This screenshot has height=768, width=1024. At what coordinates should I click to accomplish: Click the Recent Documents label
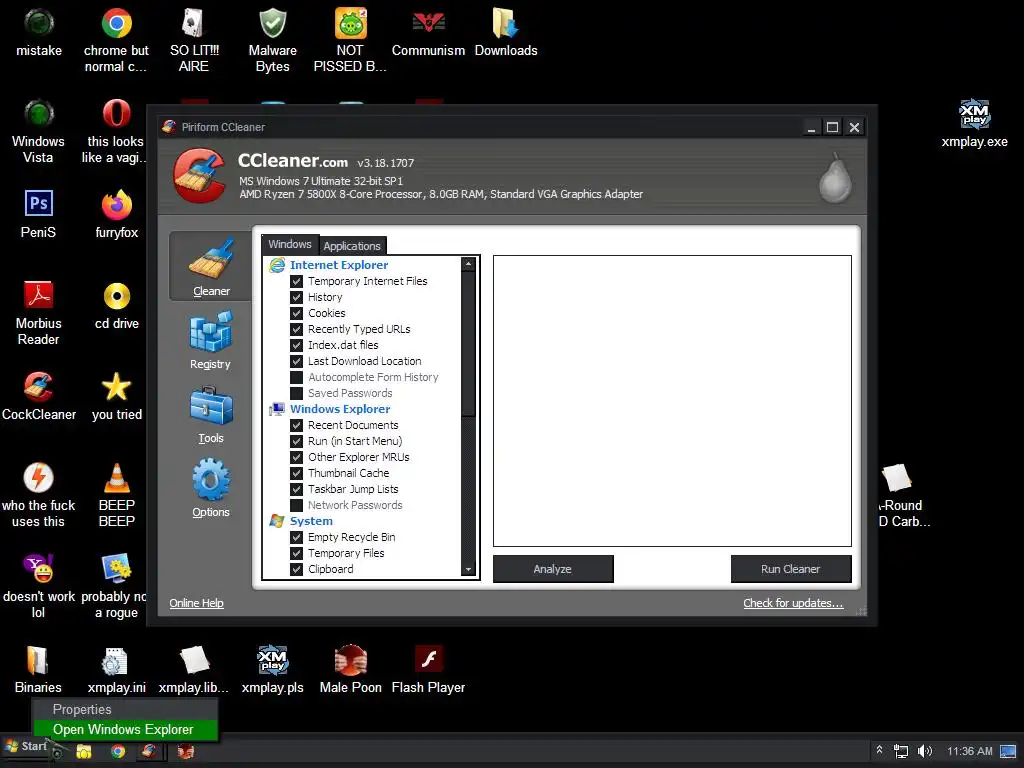pyautogui.click(x=353, y=425)
